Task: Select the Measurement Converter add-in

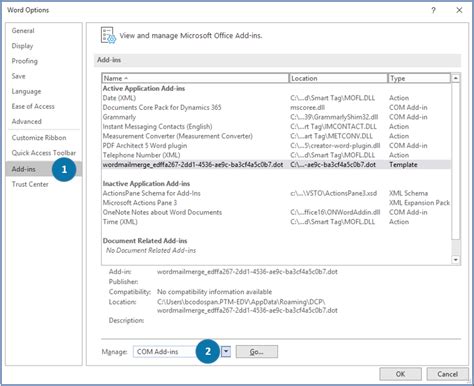Action: 277,136
